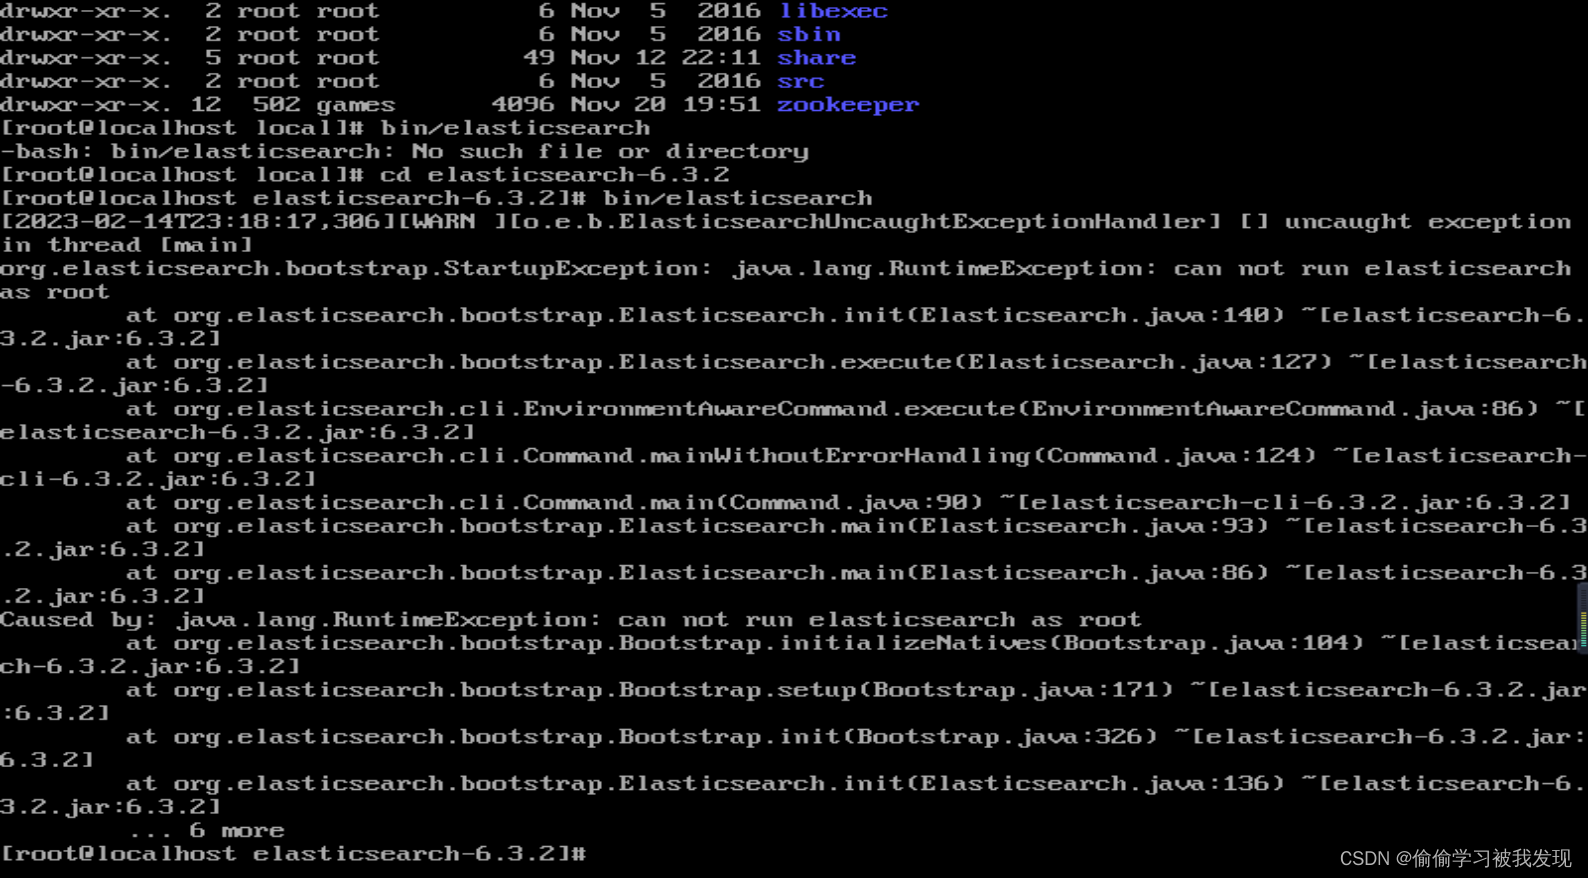Click the libexec directory name

(x=833, y=11)
